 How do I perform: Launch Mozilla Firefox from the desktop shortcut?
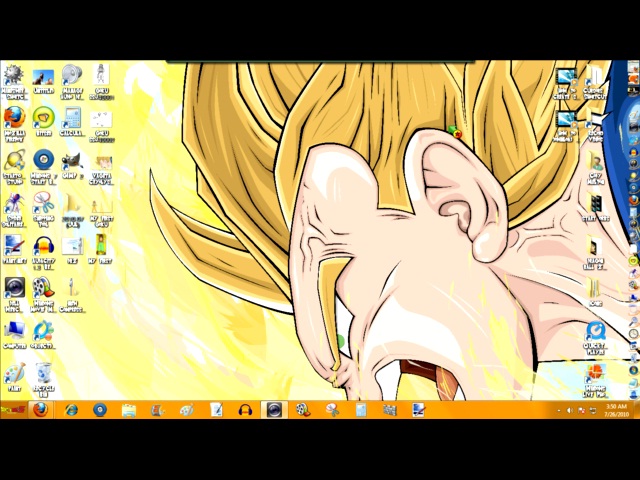click(14, 124)
